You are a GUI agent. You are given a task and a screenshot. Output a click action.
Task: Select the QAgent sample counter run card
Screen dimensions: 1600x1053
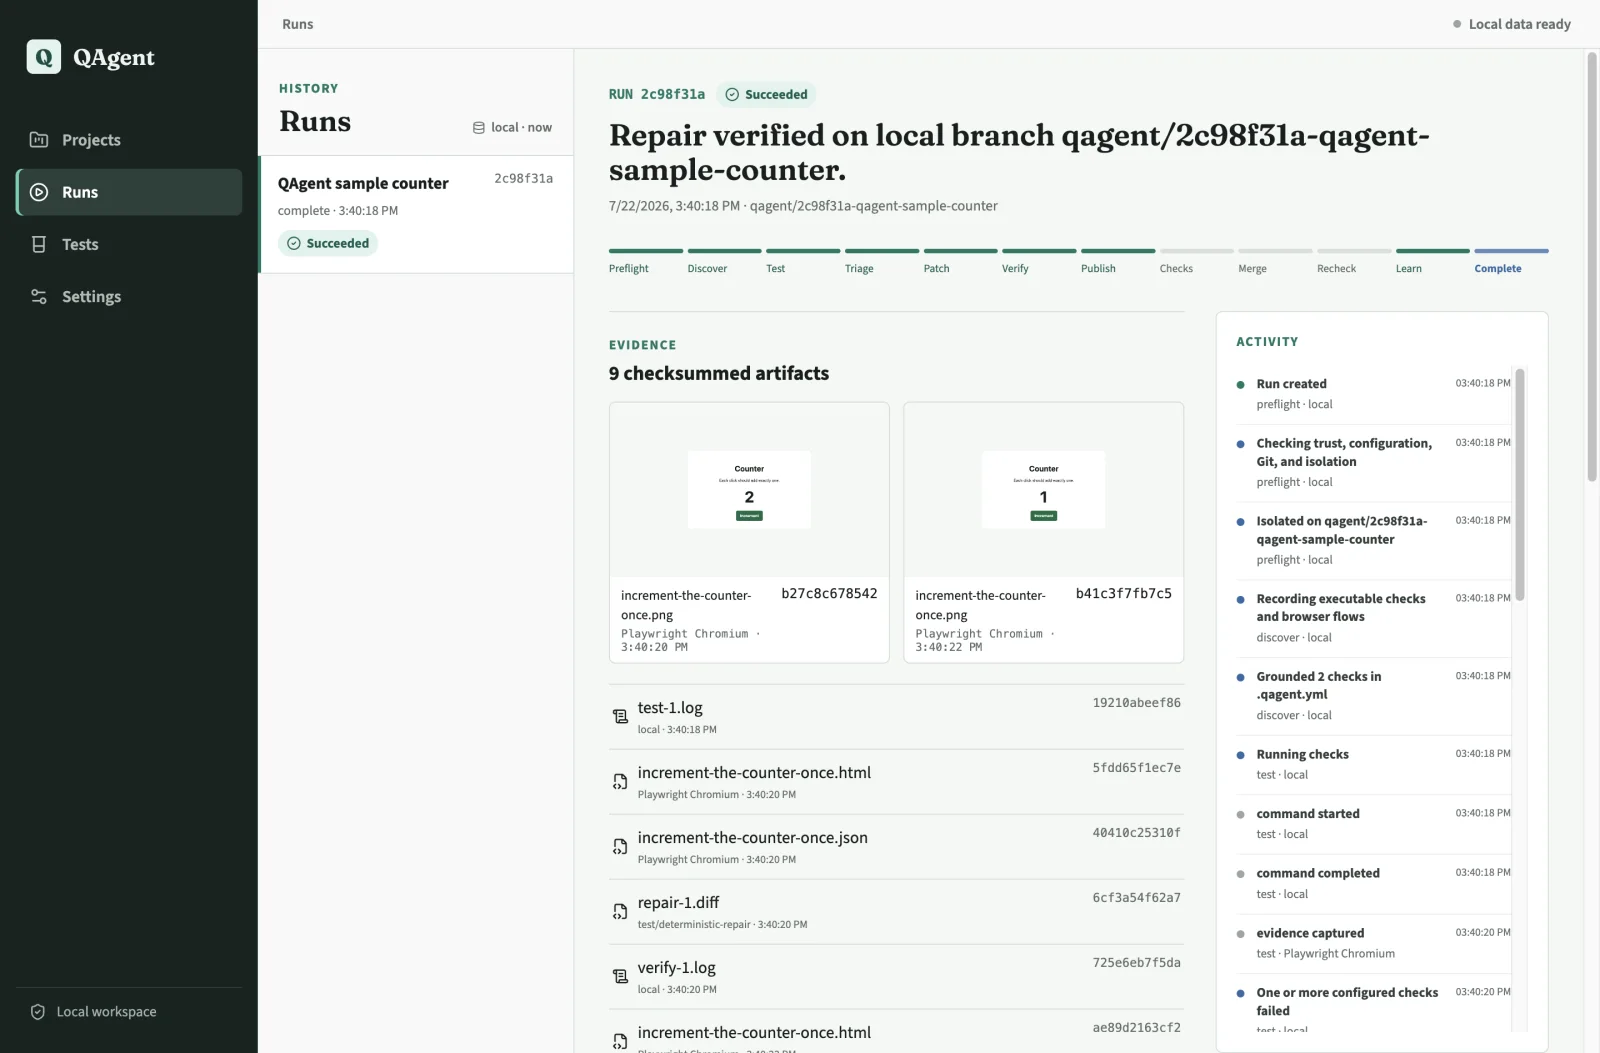click(x=416, y=214)
